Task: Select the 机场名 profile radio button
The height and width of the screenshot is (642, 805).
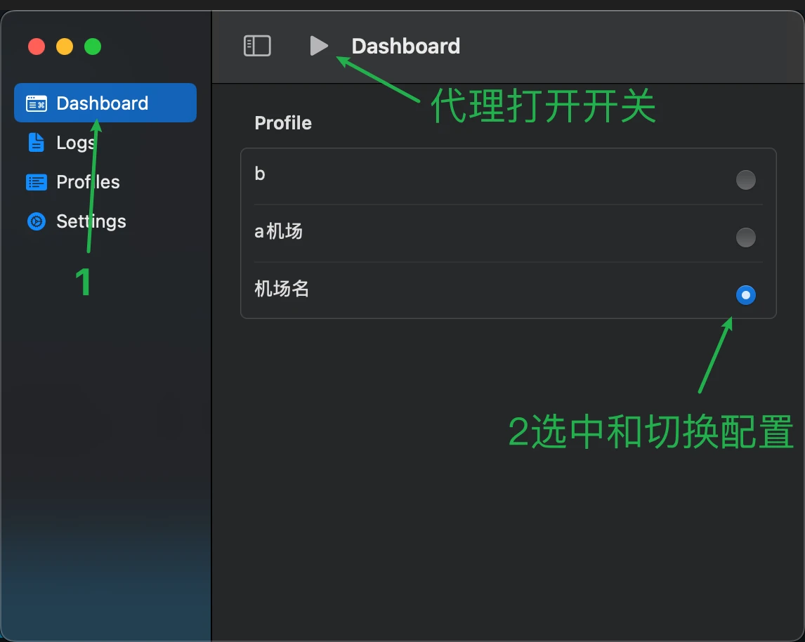Action: (x=745, y=295)
